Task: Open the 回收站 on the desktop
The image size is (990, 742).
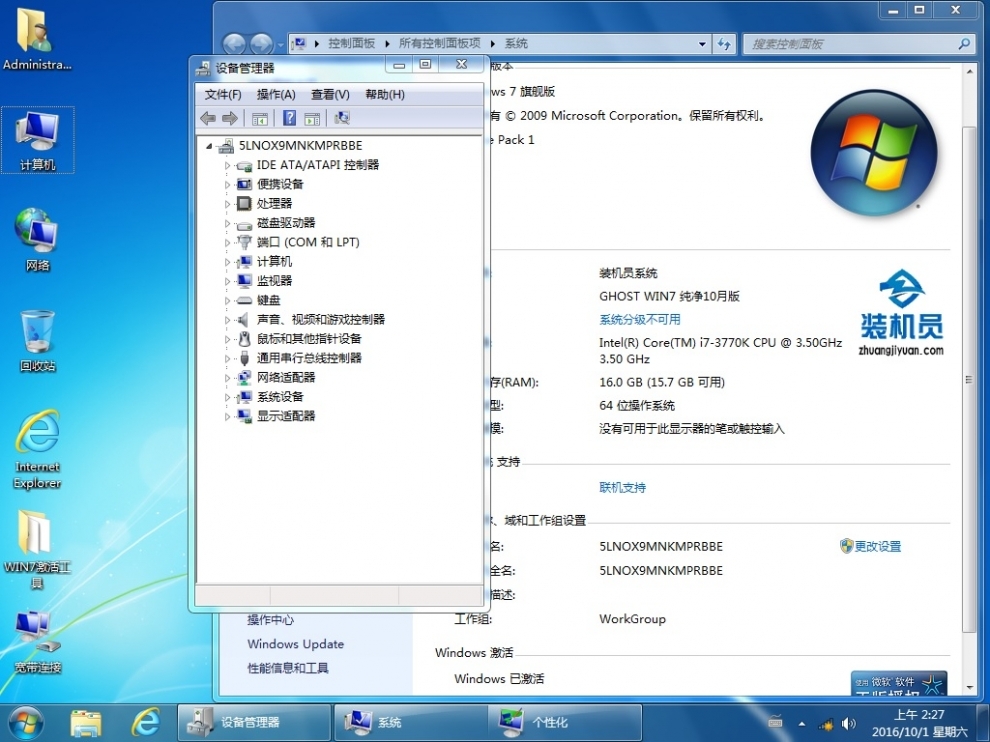Action: 36,330
